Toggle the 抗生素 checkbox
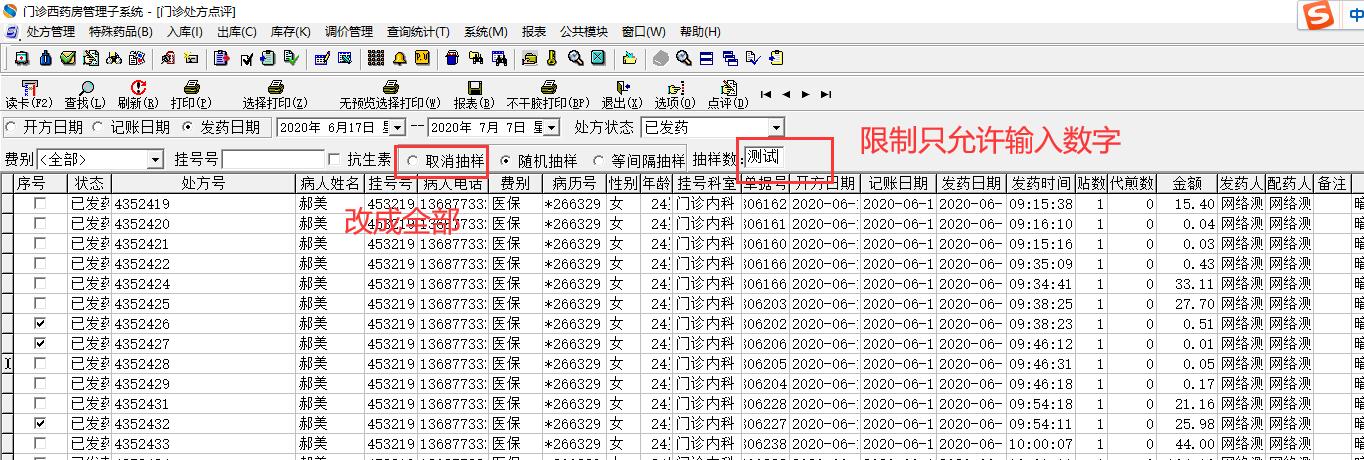This screenshot has height=460, width=1364. pos(335,159)
